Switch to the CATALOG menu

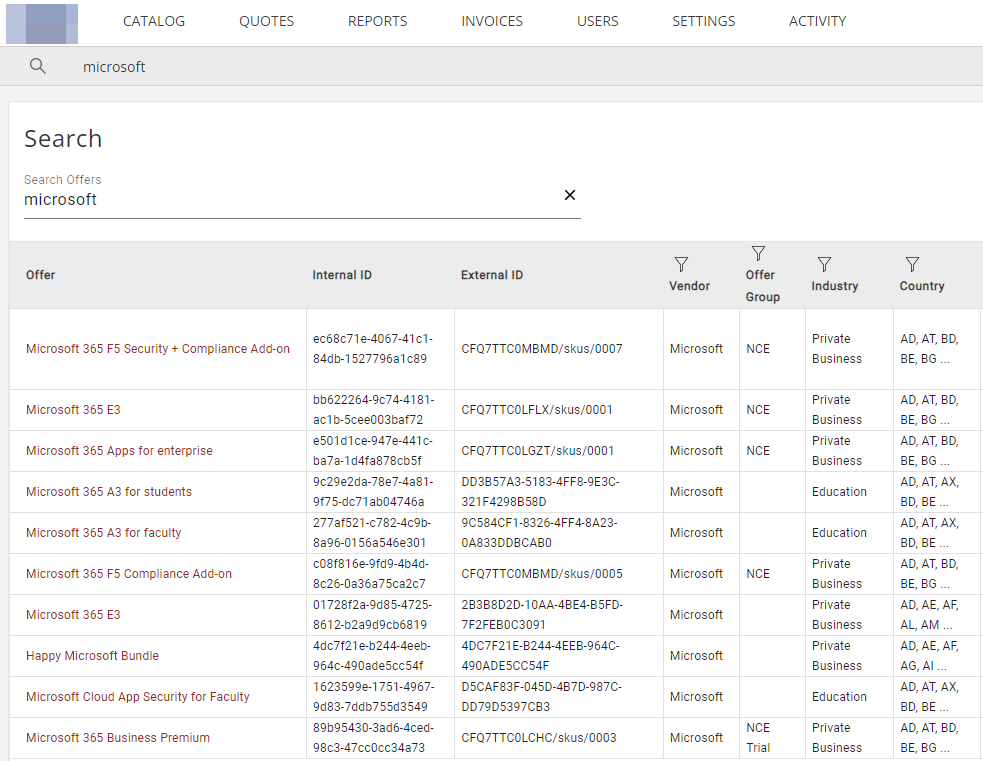(153, 20)
